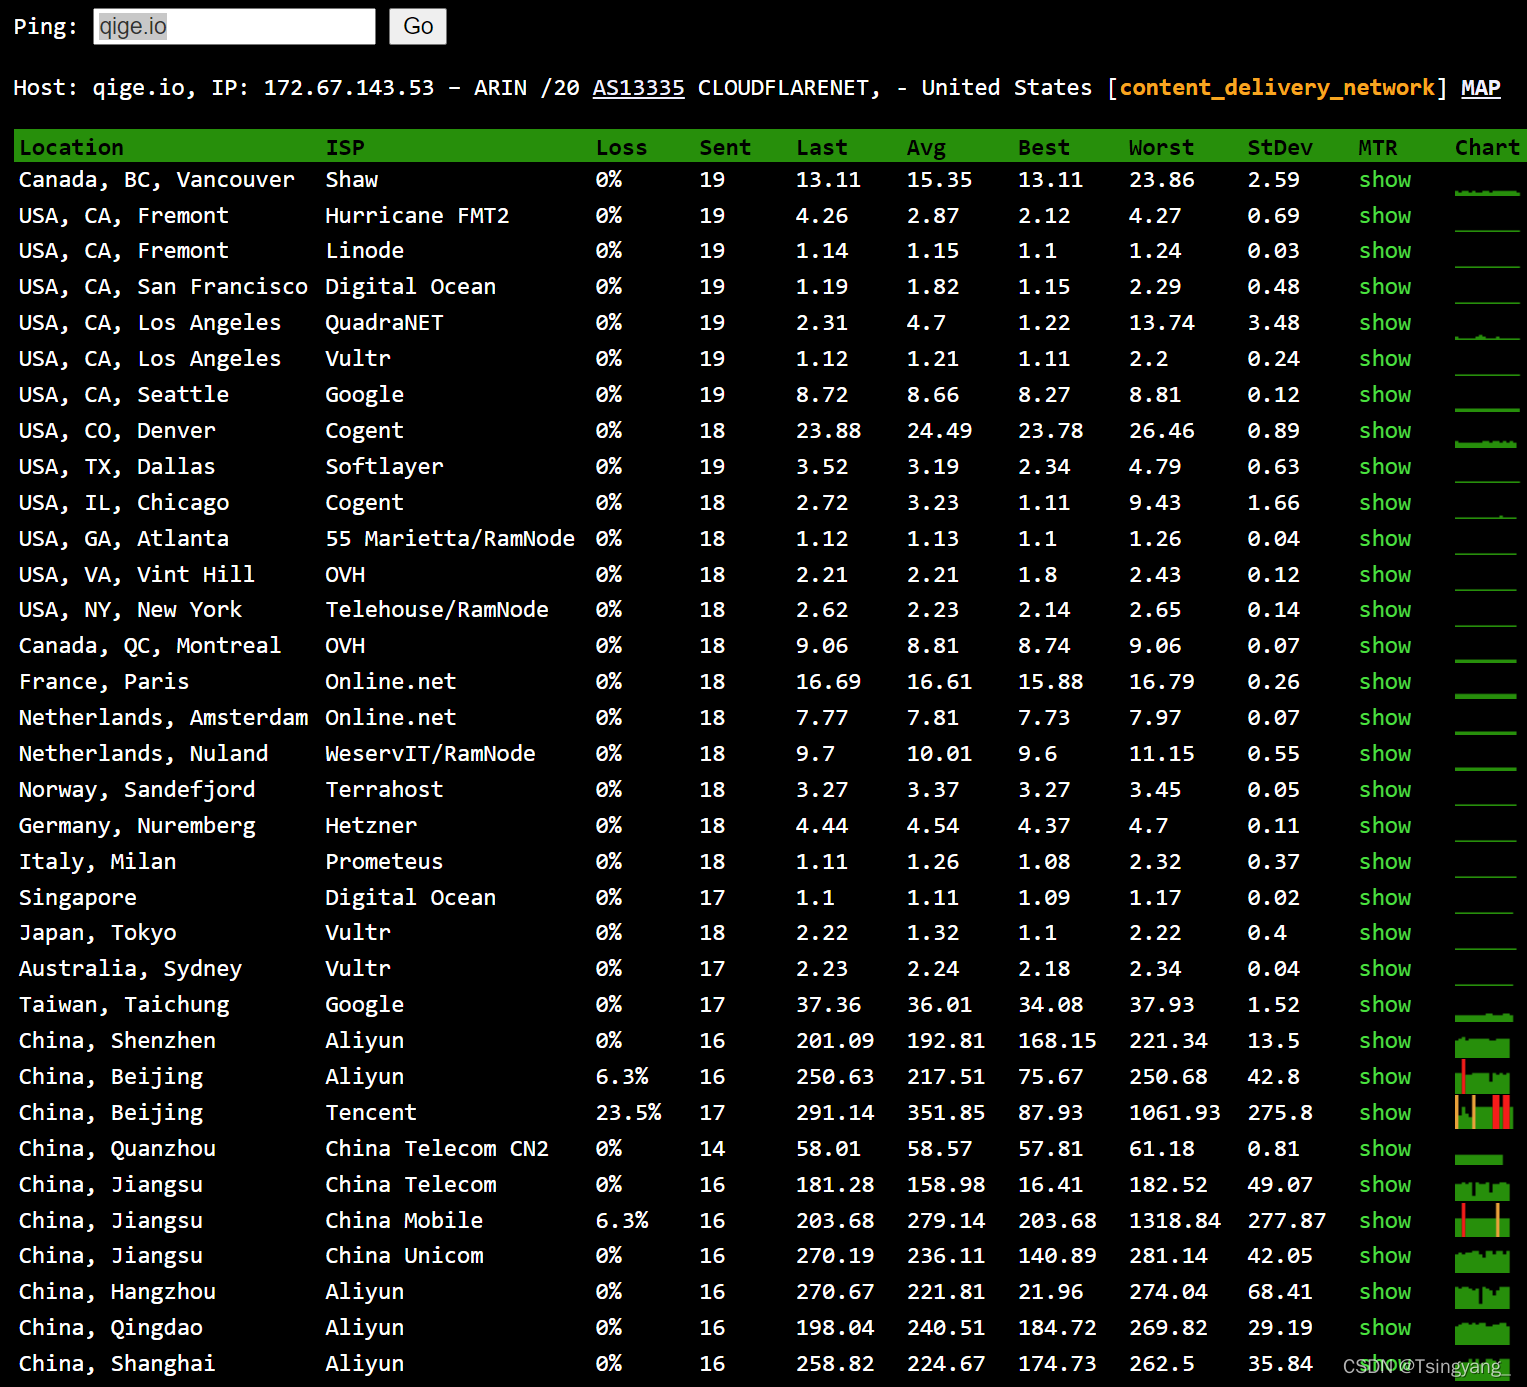Show MTR for Fremont Linode row
The image size is (1527, 1387).
1385,251
